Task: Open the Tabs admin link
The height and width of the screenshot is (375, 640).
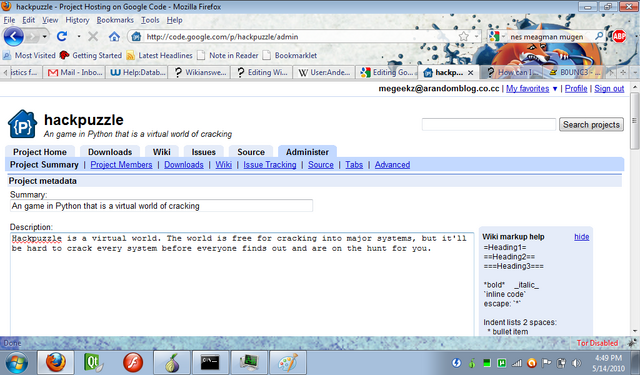Action: tap(354, 165)
